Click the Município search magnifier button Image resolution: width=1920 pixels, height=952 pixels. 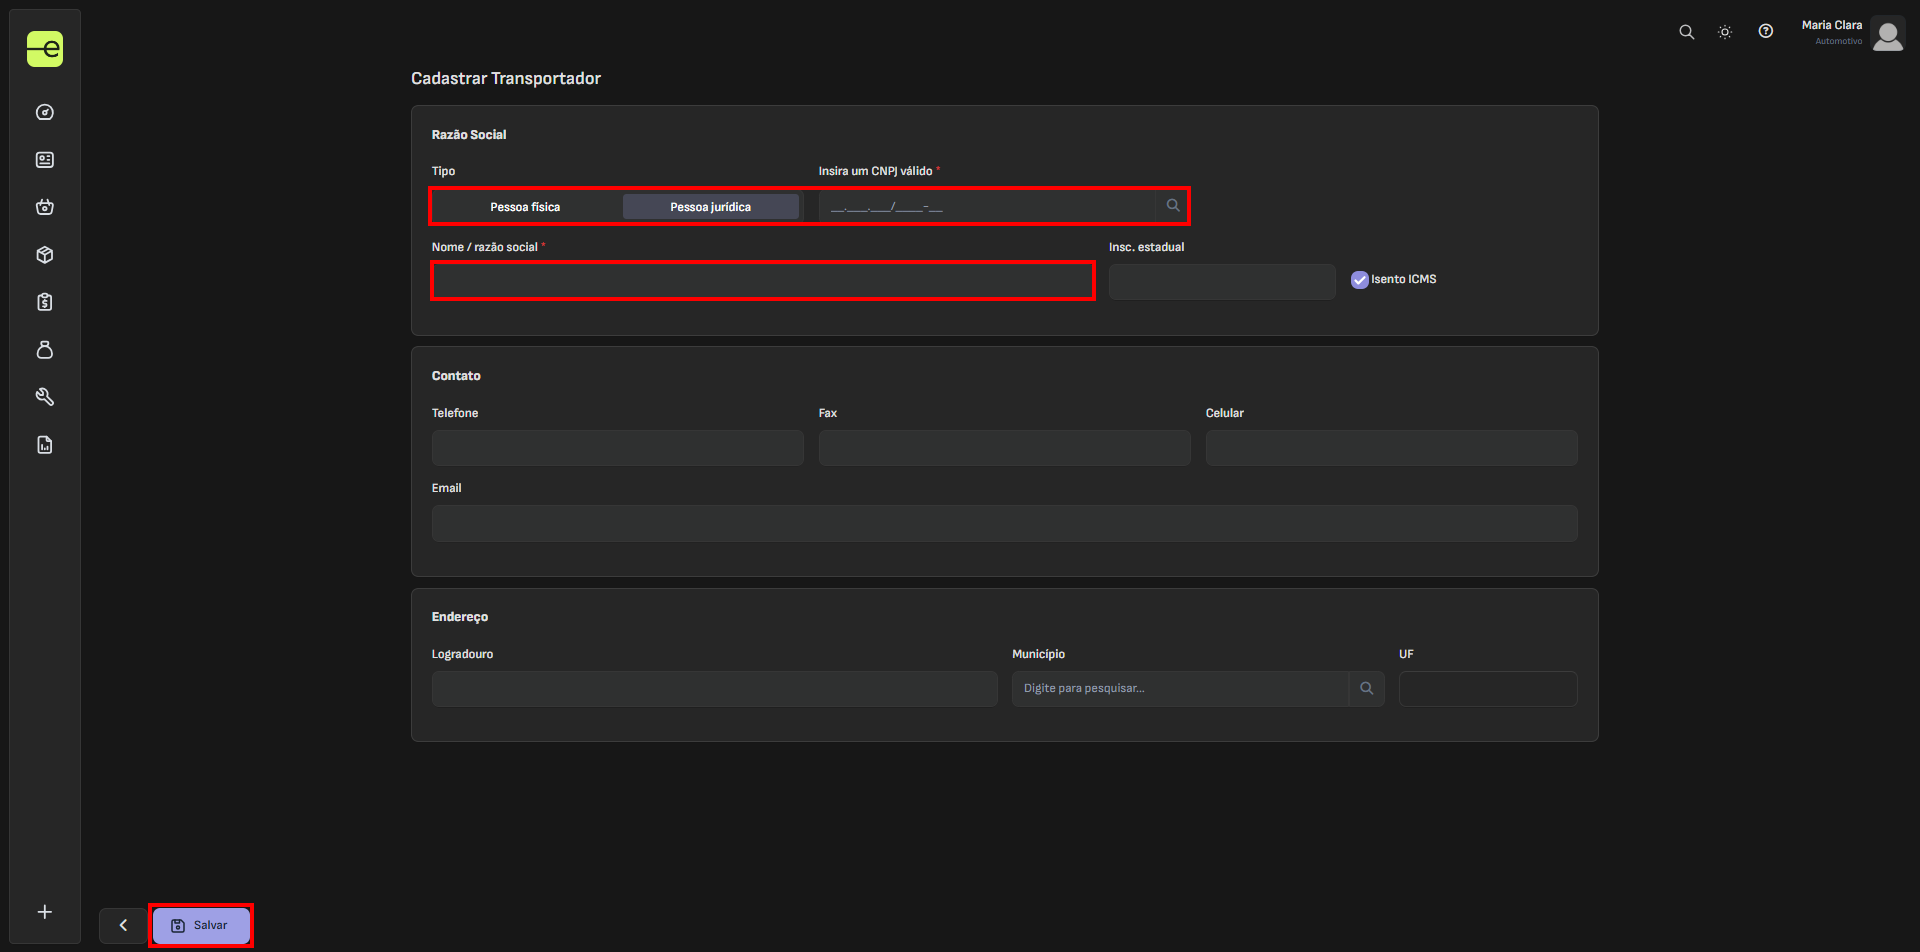(1366, 689)
